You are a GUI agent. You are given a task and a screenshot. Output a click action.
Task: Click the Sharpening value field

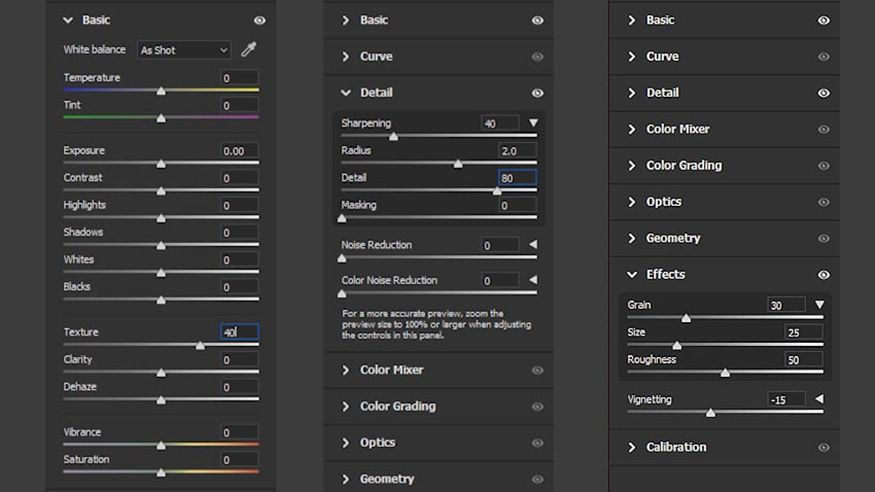(x=500, y=123)
